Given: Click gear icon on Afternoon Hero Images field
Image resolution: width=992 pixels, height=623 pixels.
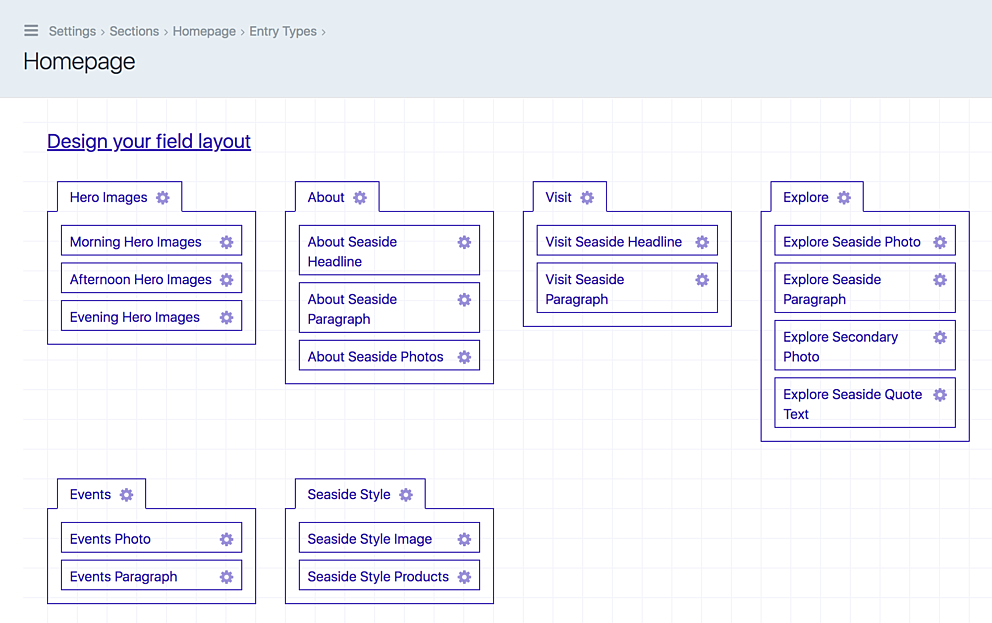Looking at the screenshot, I should (x=226, y=280).
